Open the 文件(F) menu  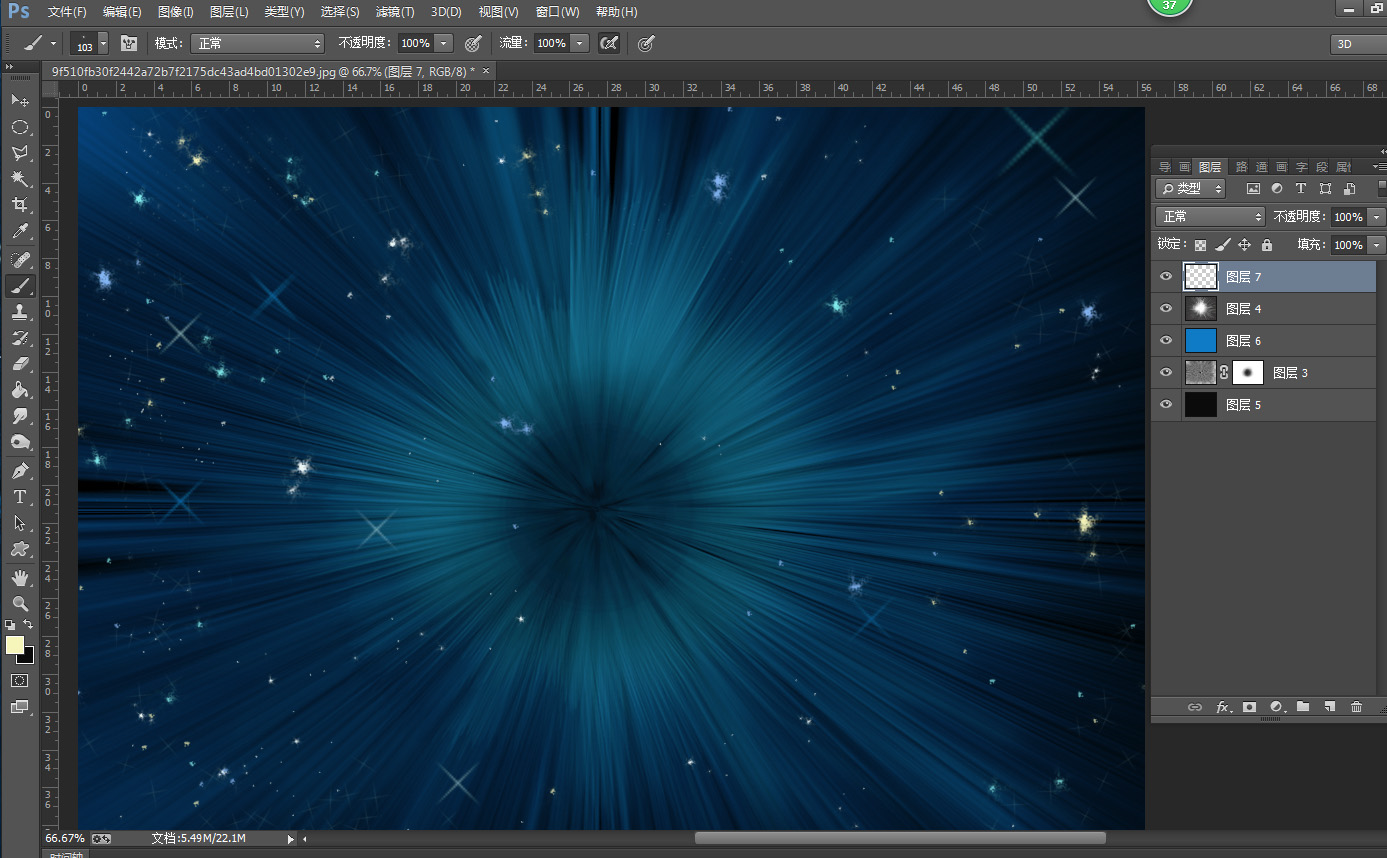pos(67,12)
